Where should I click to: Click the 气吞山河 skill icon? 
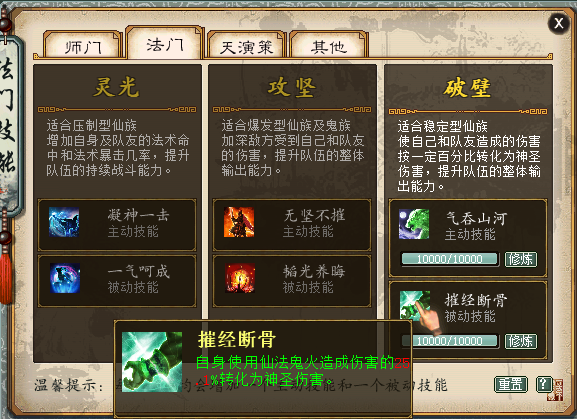(x=414, y=224)
